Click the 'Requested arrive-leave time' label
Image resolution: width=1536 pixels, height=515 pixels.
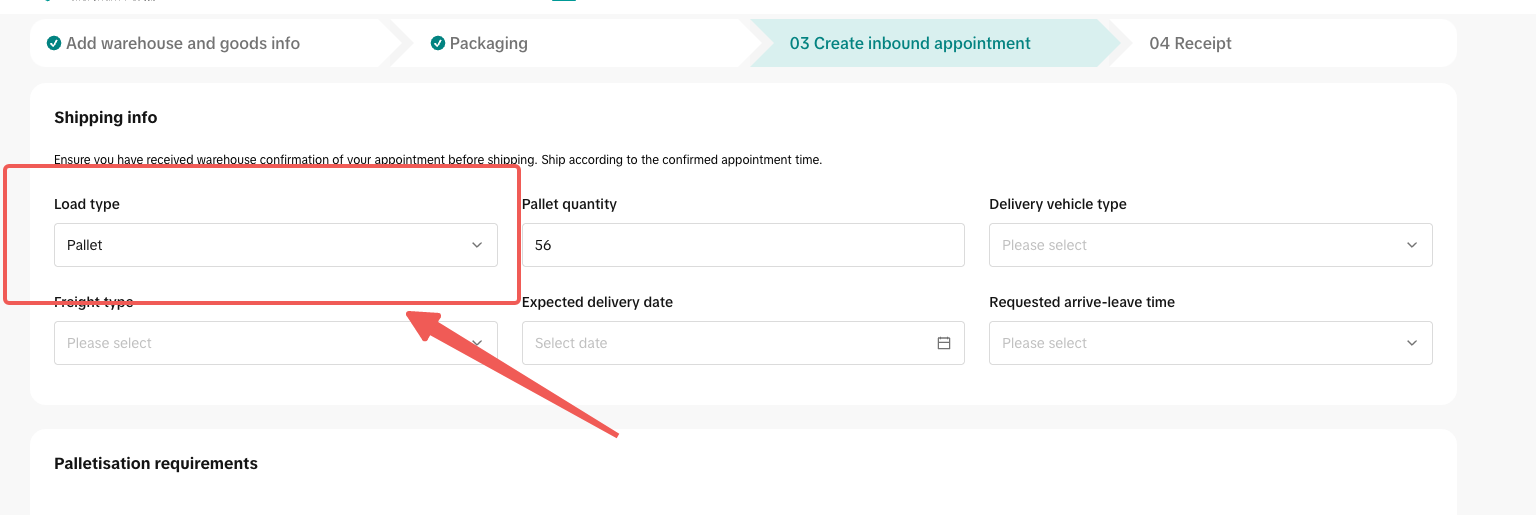1082,302
